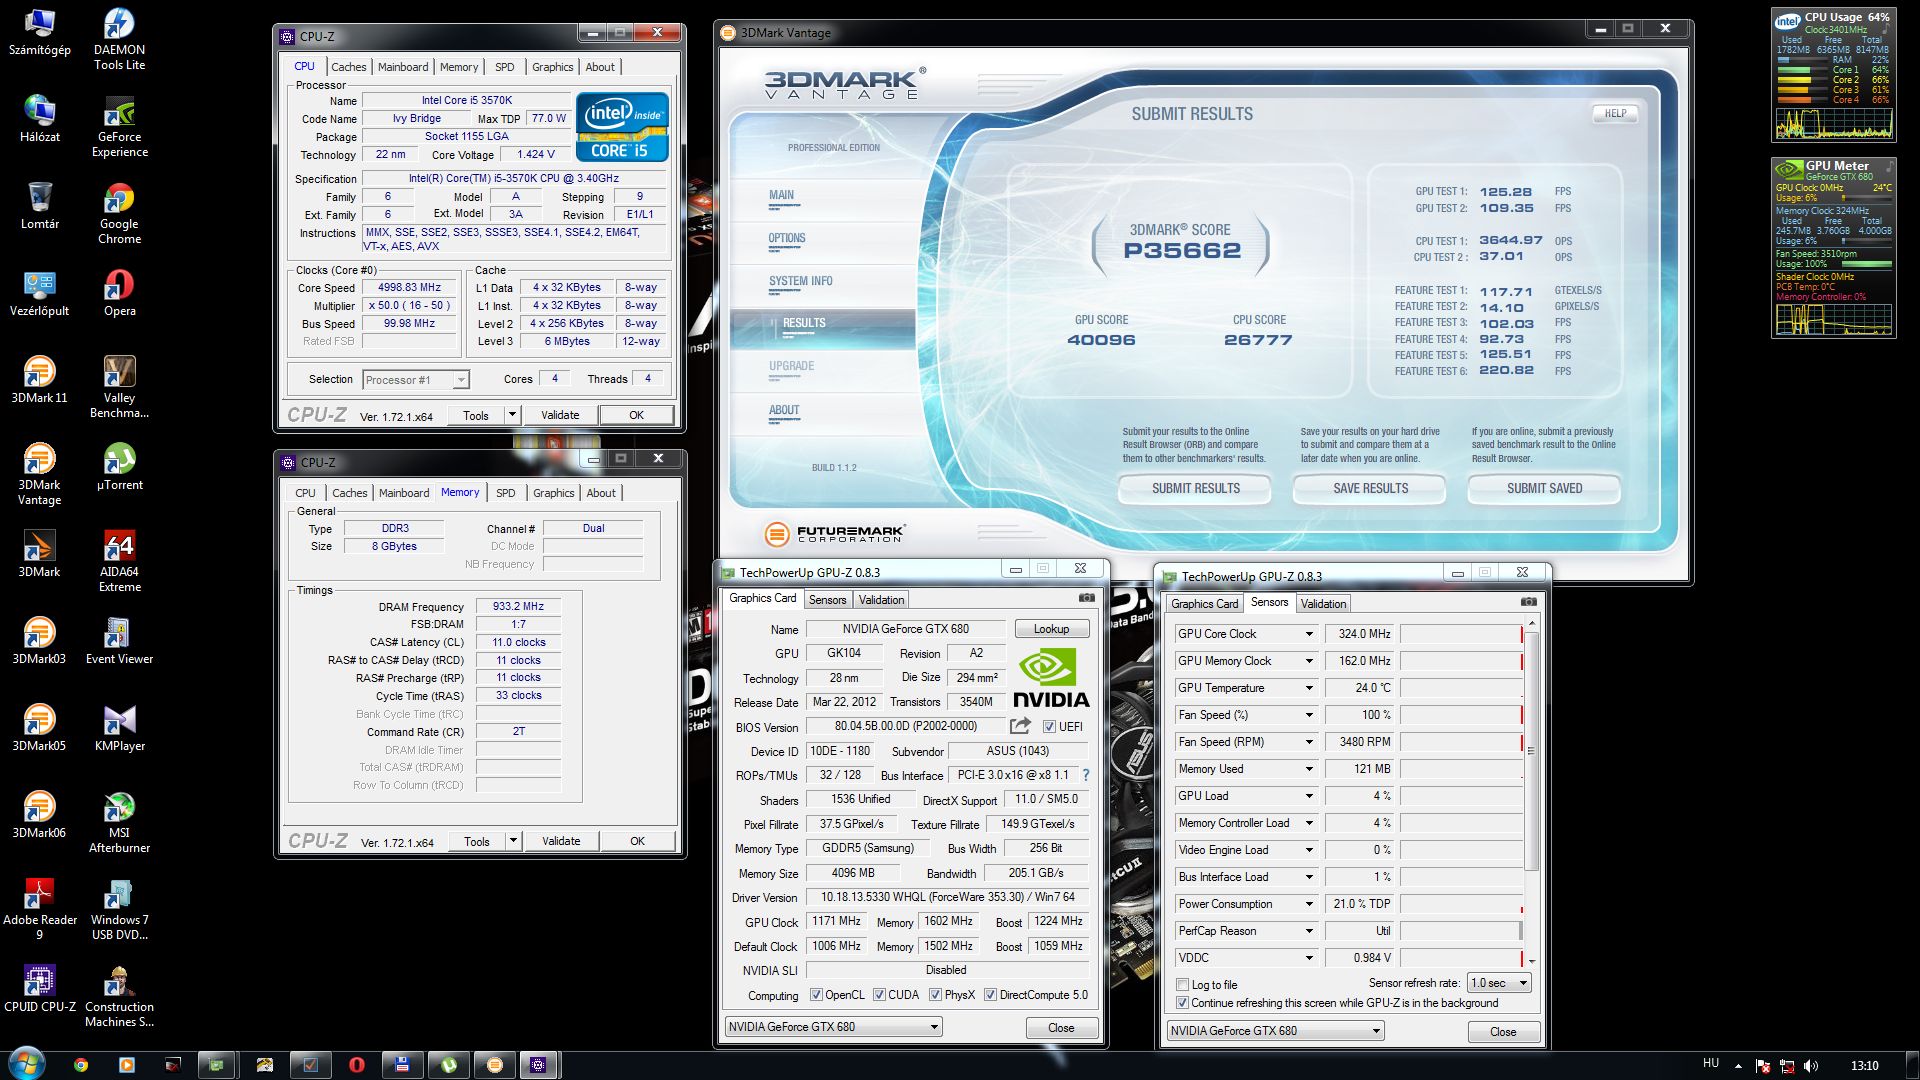Open the Validation tab in GPU-Z

(x=881, y=600)
